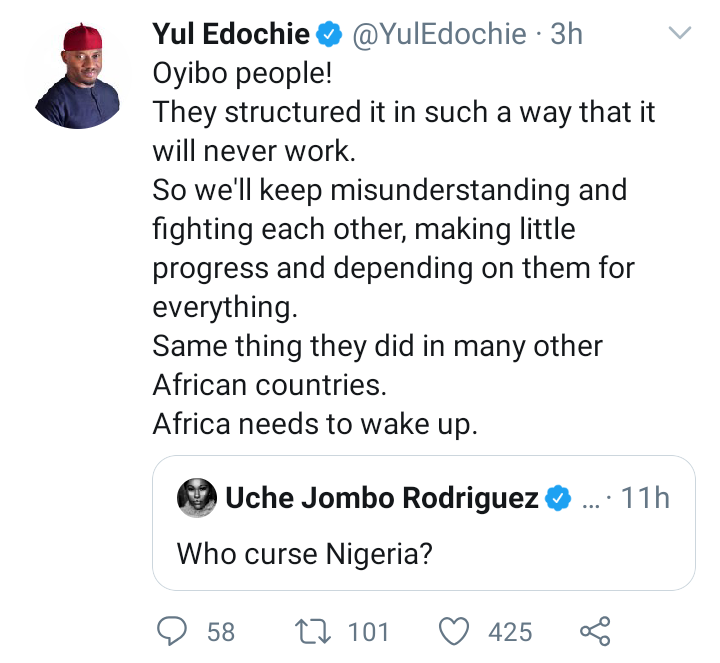The height and width of the screenshot is (663, 720).
Task: Click the 11h quoted tweet timestamp
Action: 644,497
